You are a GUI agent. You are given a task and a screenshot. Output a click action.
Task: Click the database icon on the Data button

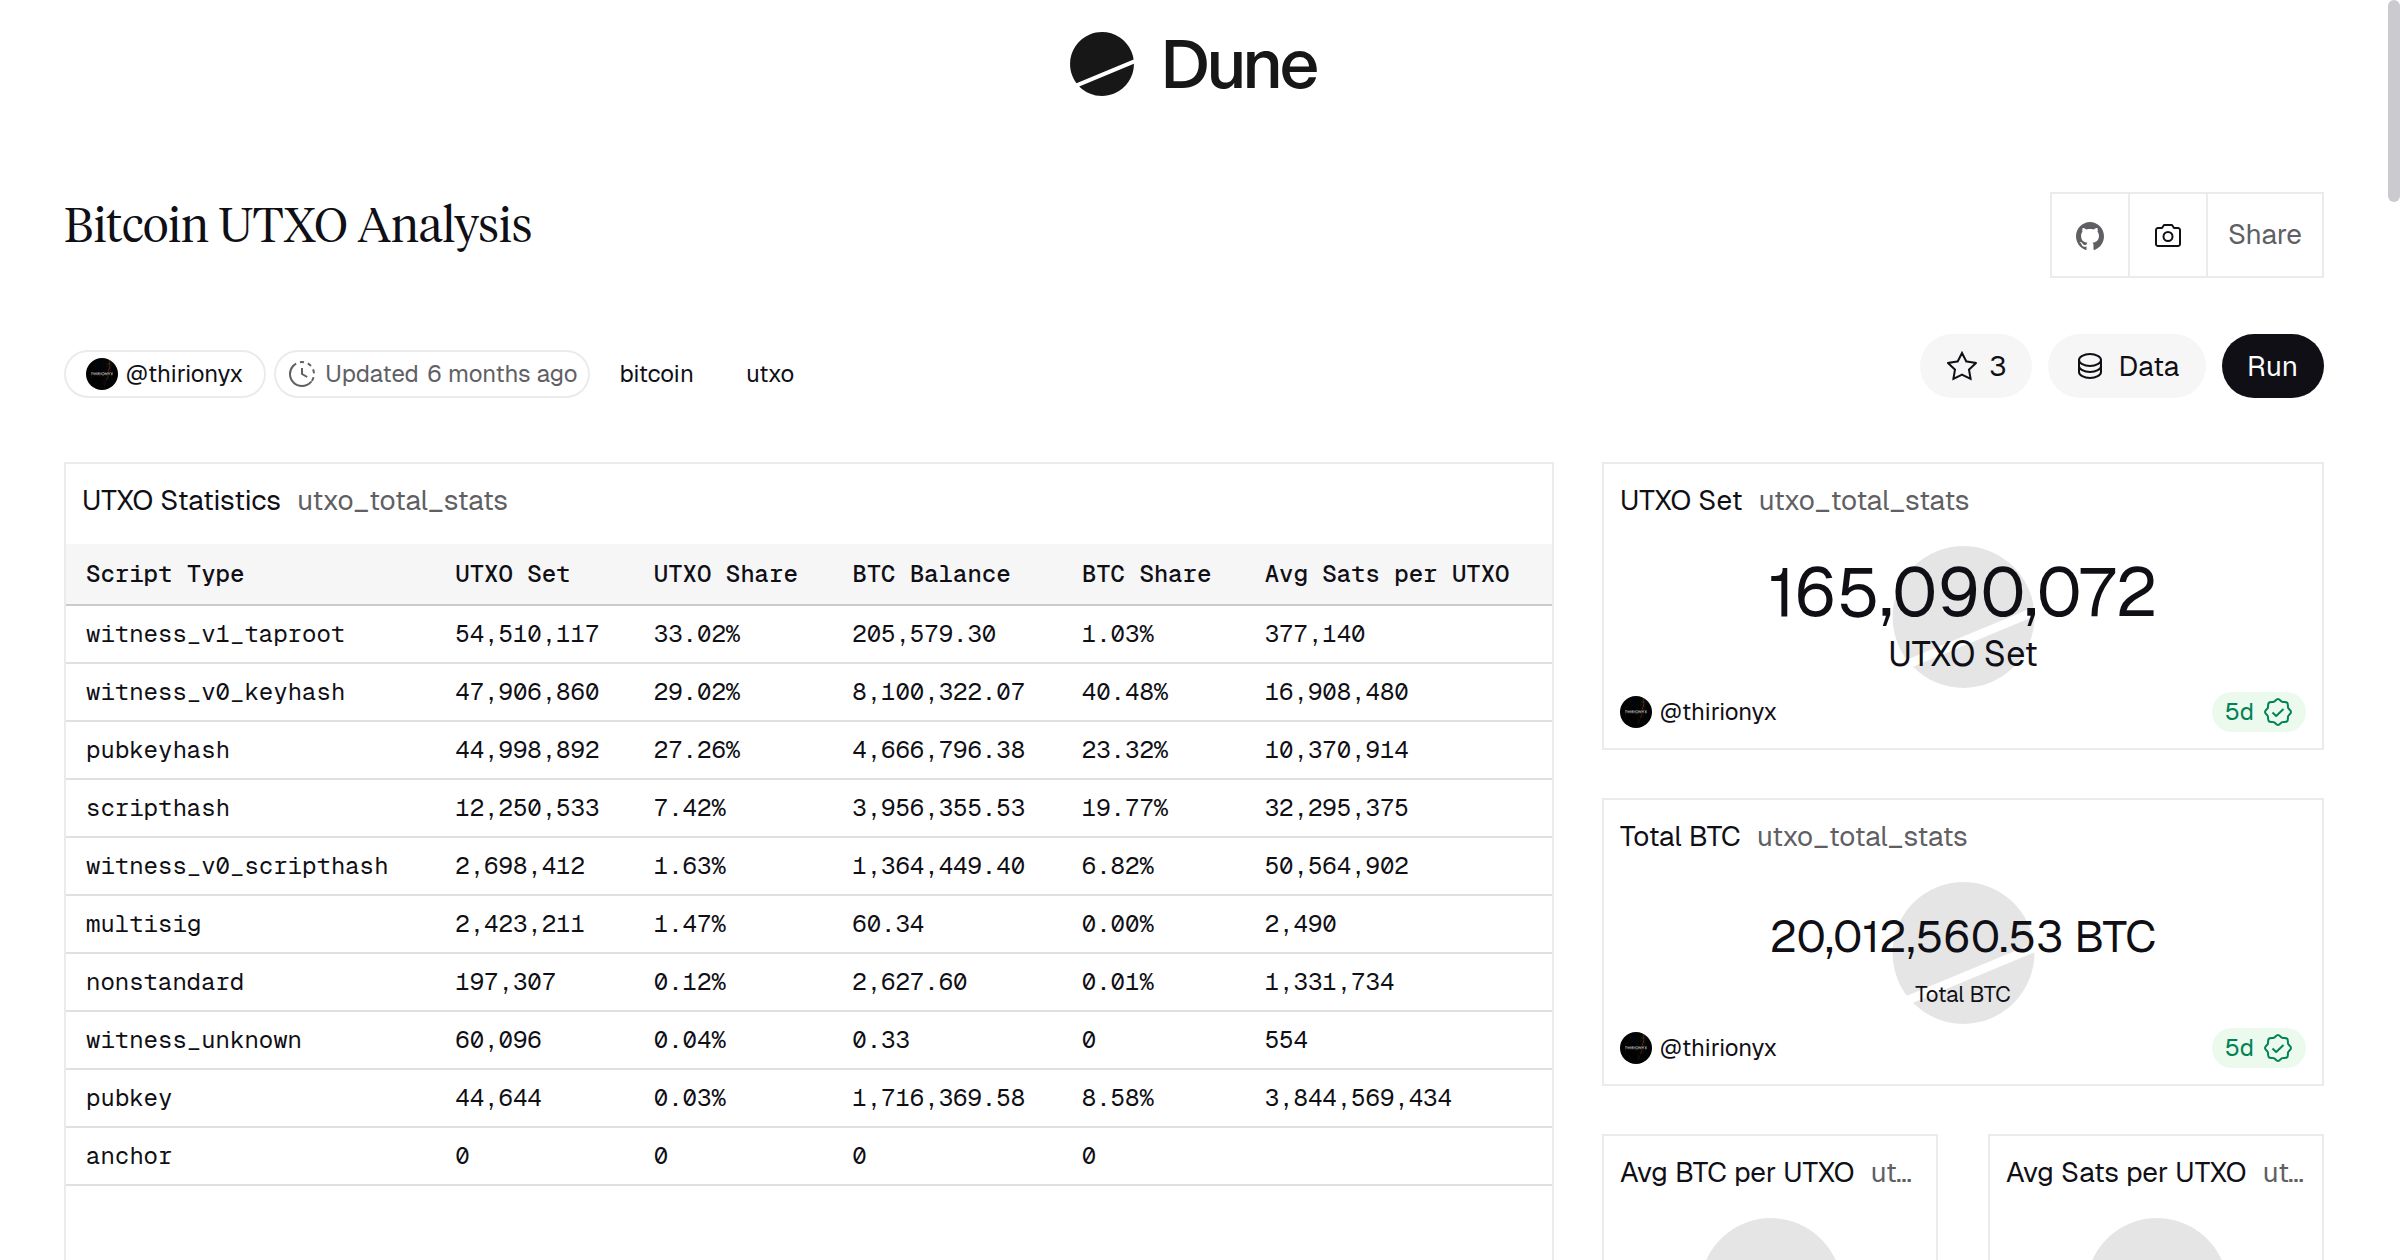[2091, 366]
